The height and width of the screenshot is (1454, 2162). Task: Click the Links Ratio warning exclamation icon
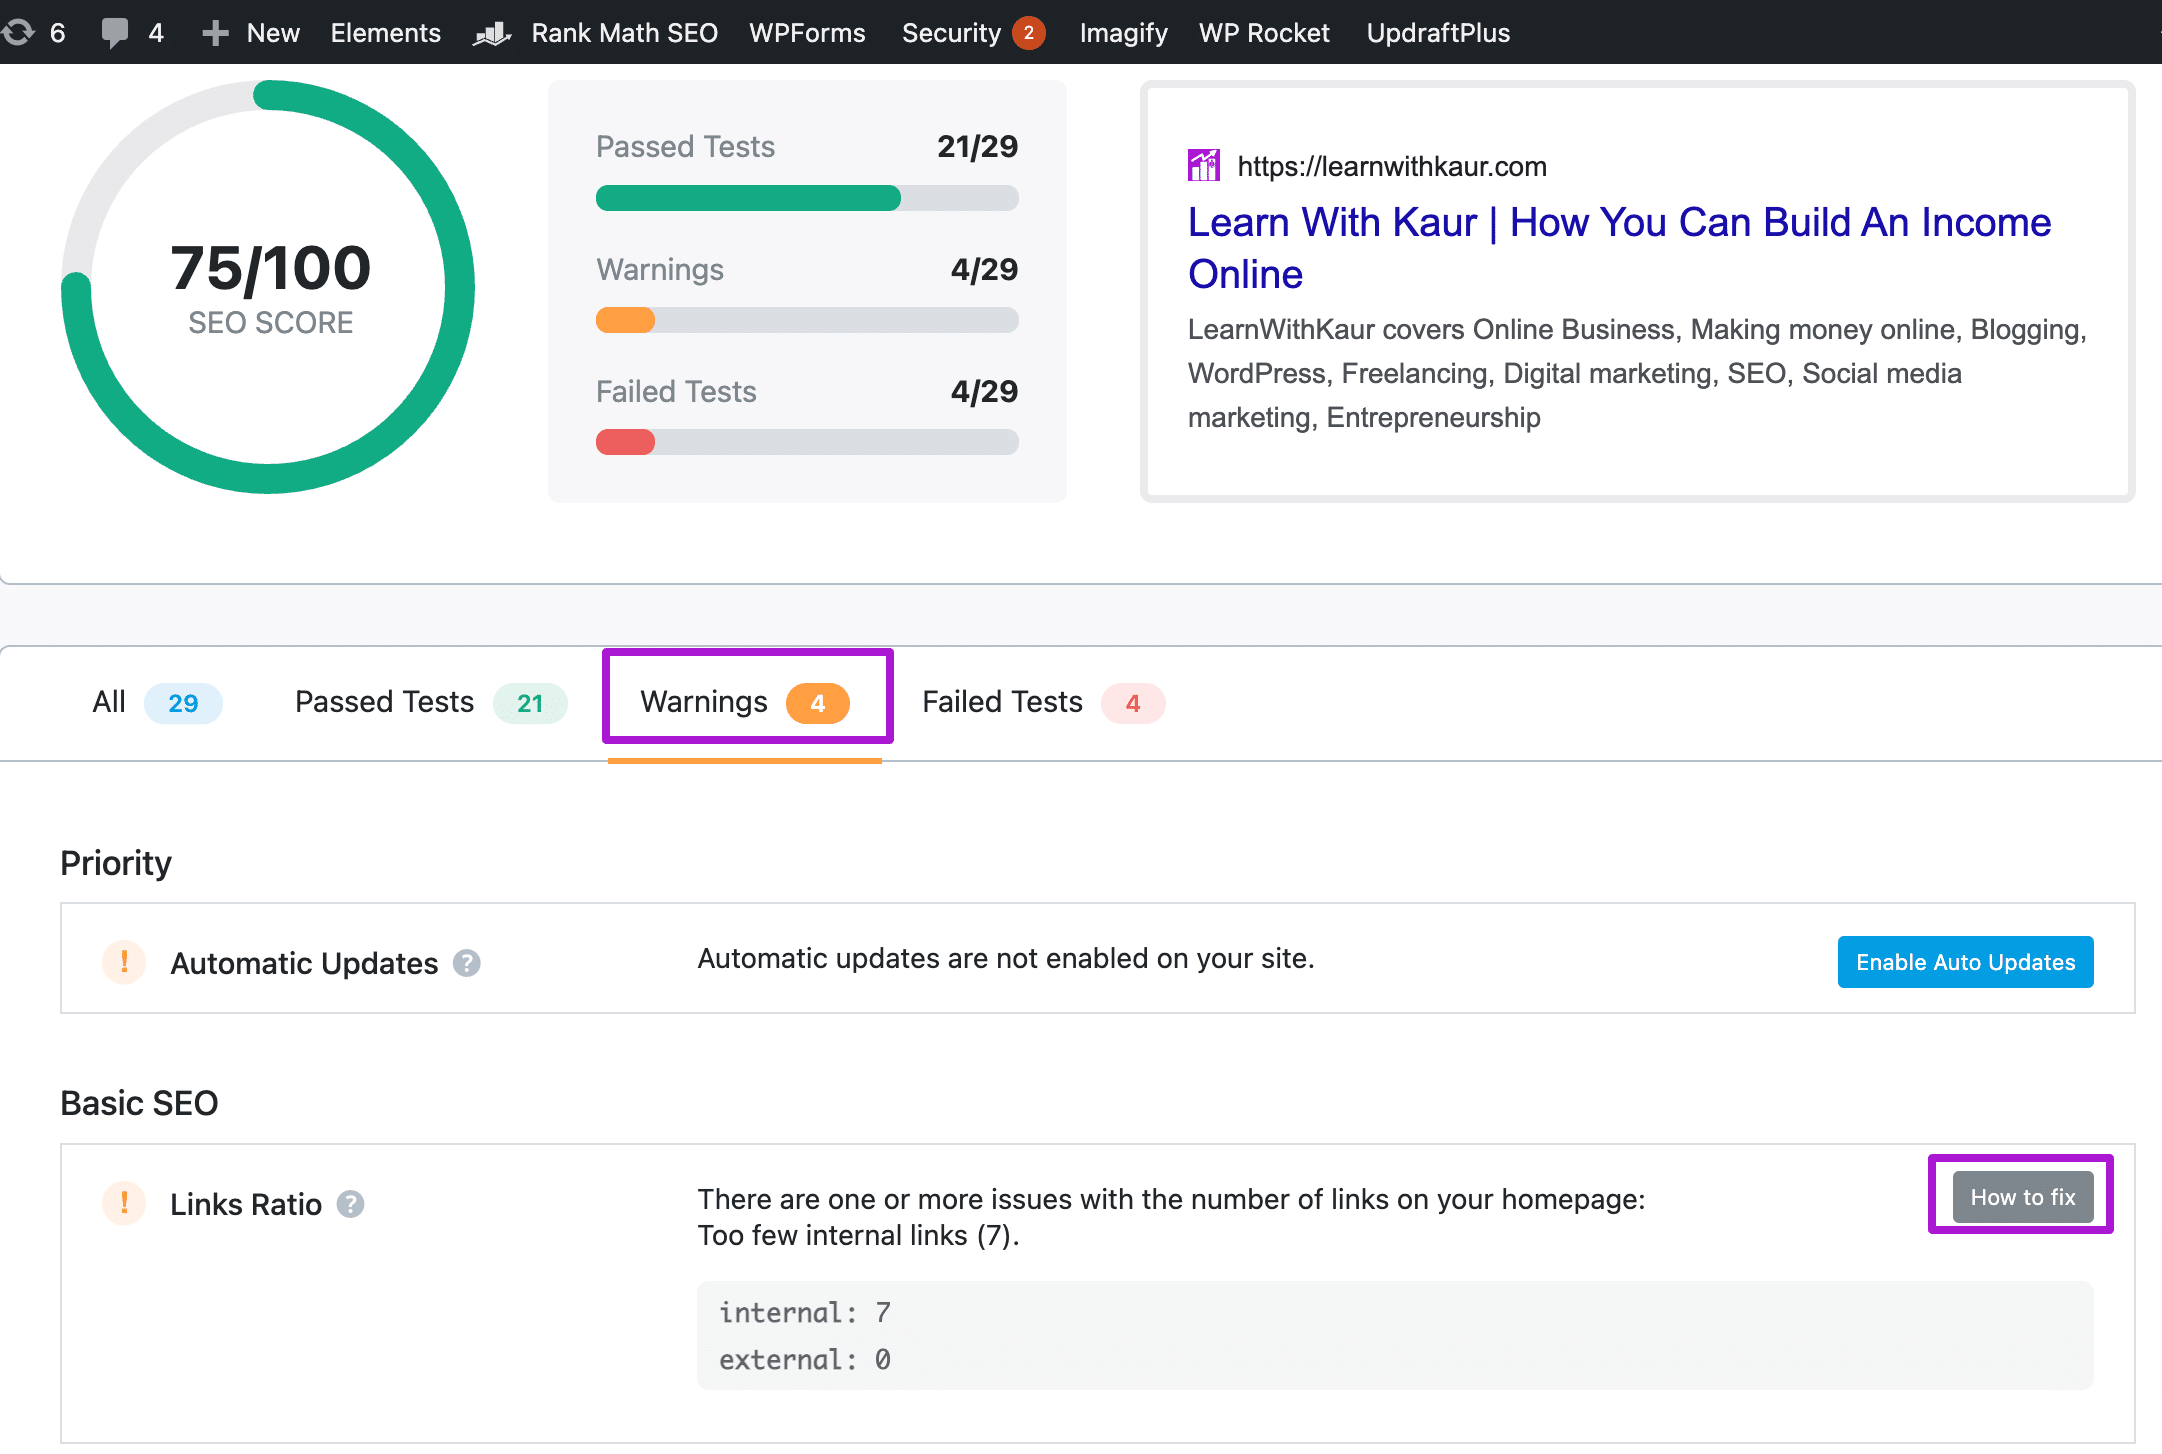pyautogui.click(x=124, y=1203)
